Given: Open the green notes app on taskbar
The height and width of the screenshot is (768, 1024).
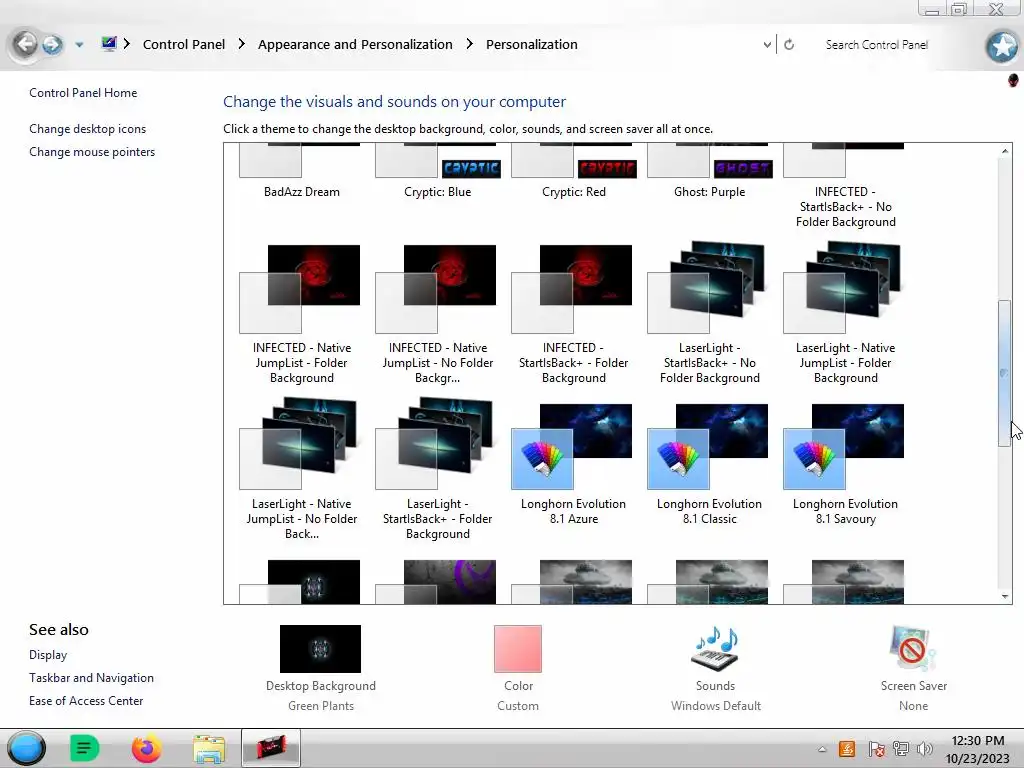Looking at the screenshot, I should point(84,748).
